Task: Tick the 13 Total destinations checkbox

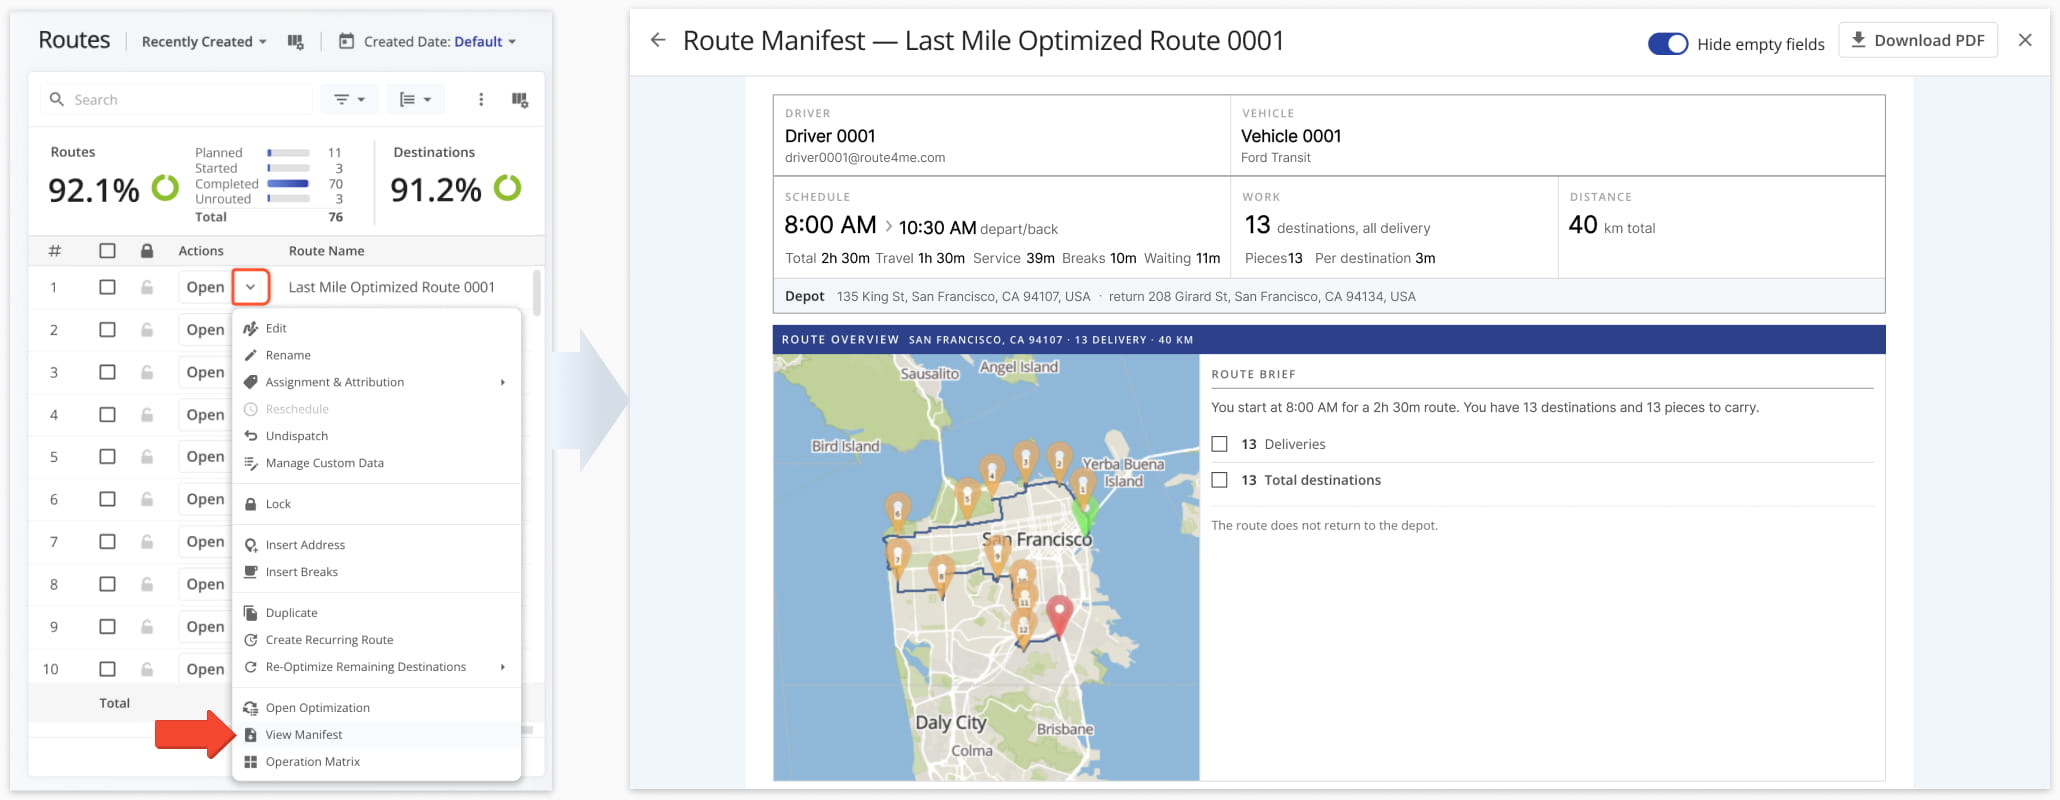Action: tap(1219, 480)
